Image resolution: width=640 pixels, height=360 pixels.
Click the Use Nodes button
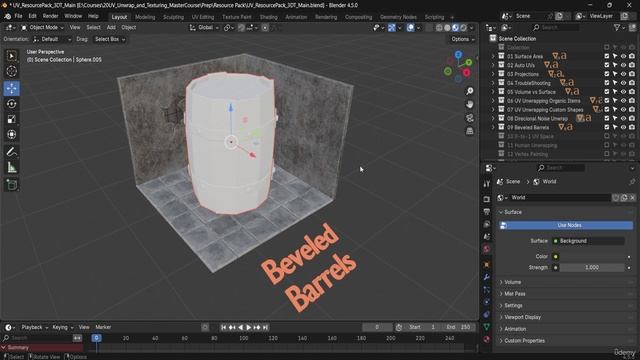coord(566,225)
